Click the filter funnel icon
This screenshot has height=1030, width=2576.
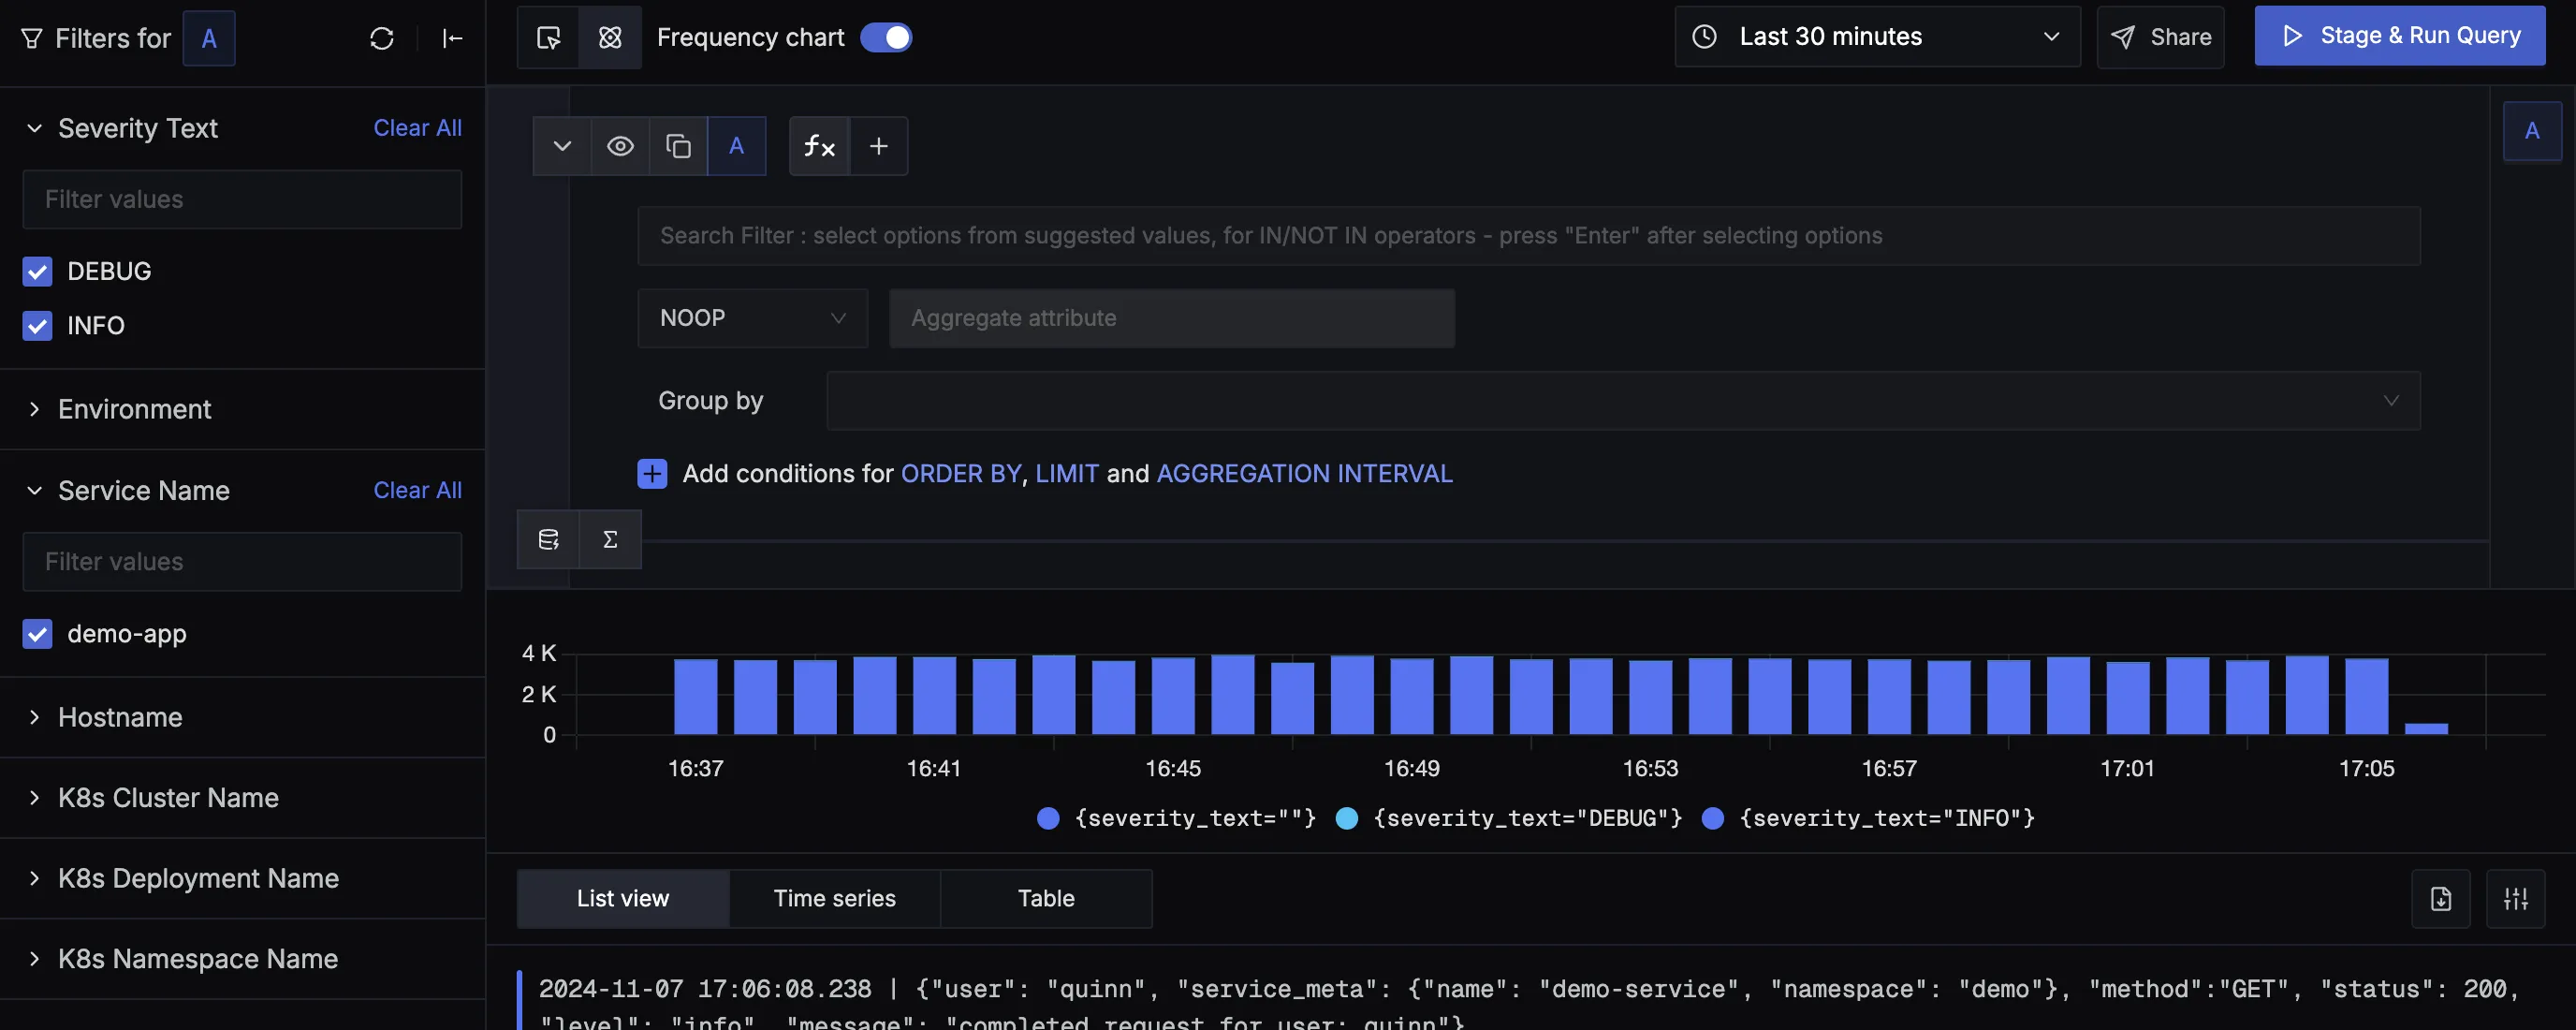click(x=32, y=38)
